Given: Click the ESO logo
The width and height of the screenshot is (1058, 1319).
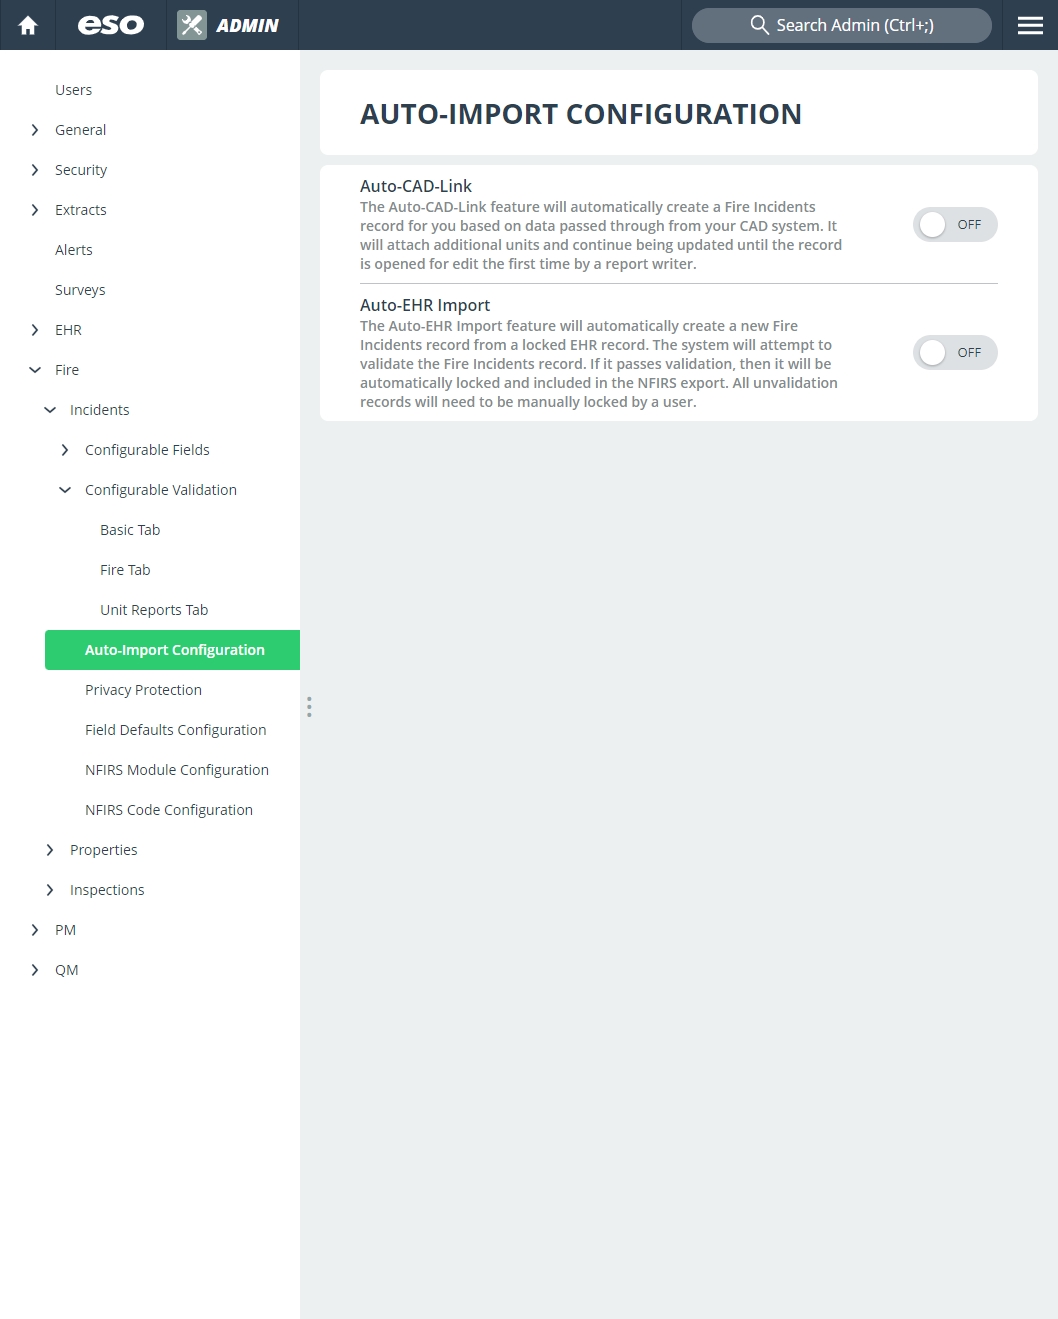Looking at the screenshot, I should click(111, 25).
